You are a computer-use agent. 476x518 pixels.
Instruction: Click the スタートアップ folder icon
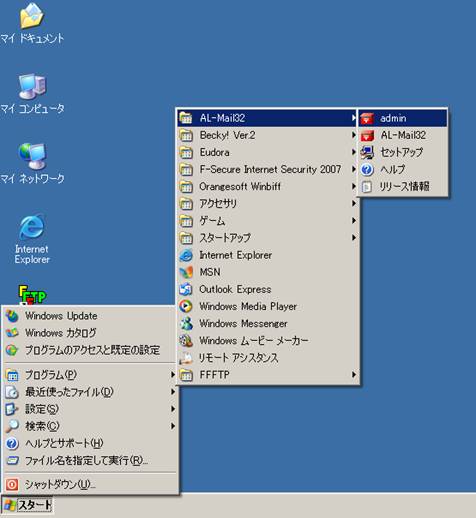(x=186, y=238)
